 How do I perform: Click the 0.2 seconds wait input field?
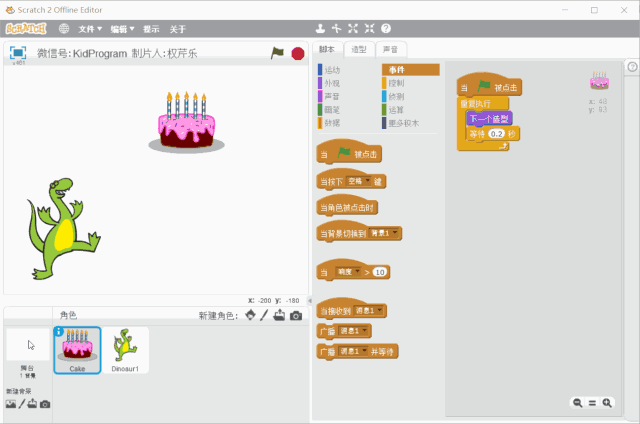[495, 133]
